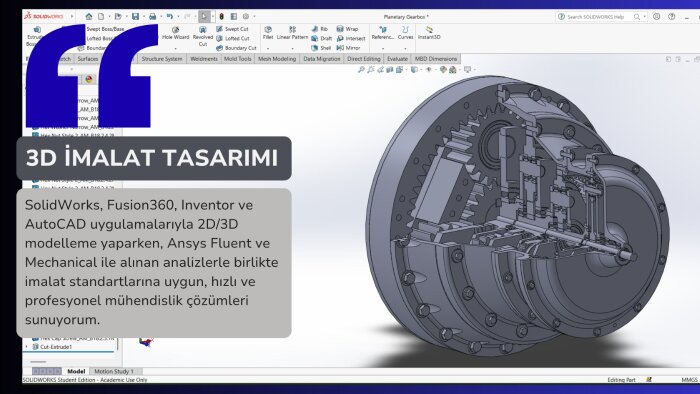This screenshot has width=700, height=394.
Task: Open the Save button dropdown arrow
Action: click(143, 17)
